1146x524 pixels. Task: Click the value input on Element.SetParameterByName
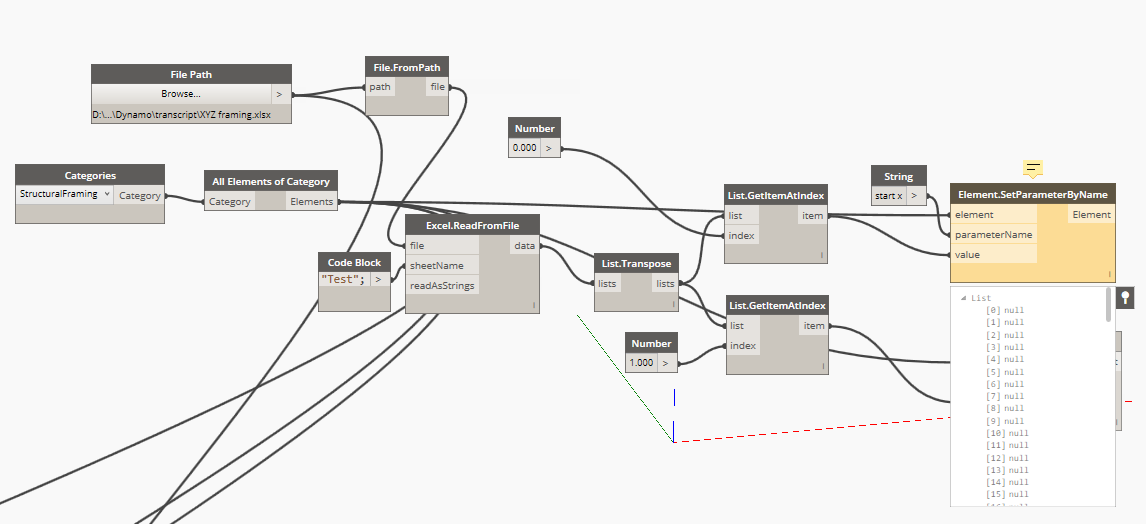(x=993, y=254)
